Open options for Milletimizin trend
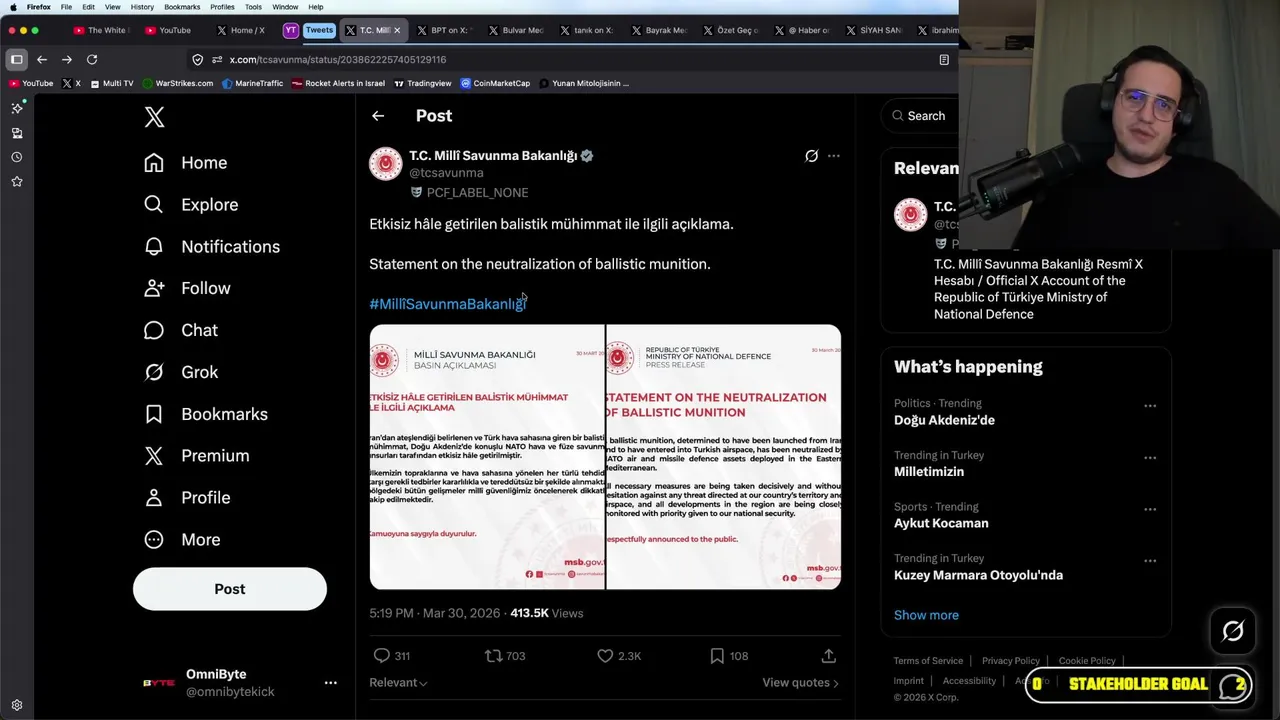Viewport: 1280px width, 720px height. [1150, 458]
